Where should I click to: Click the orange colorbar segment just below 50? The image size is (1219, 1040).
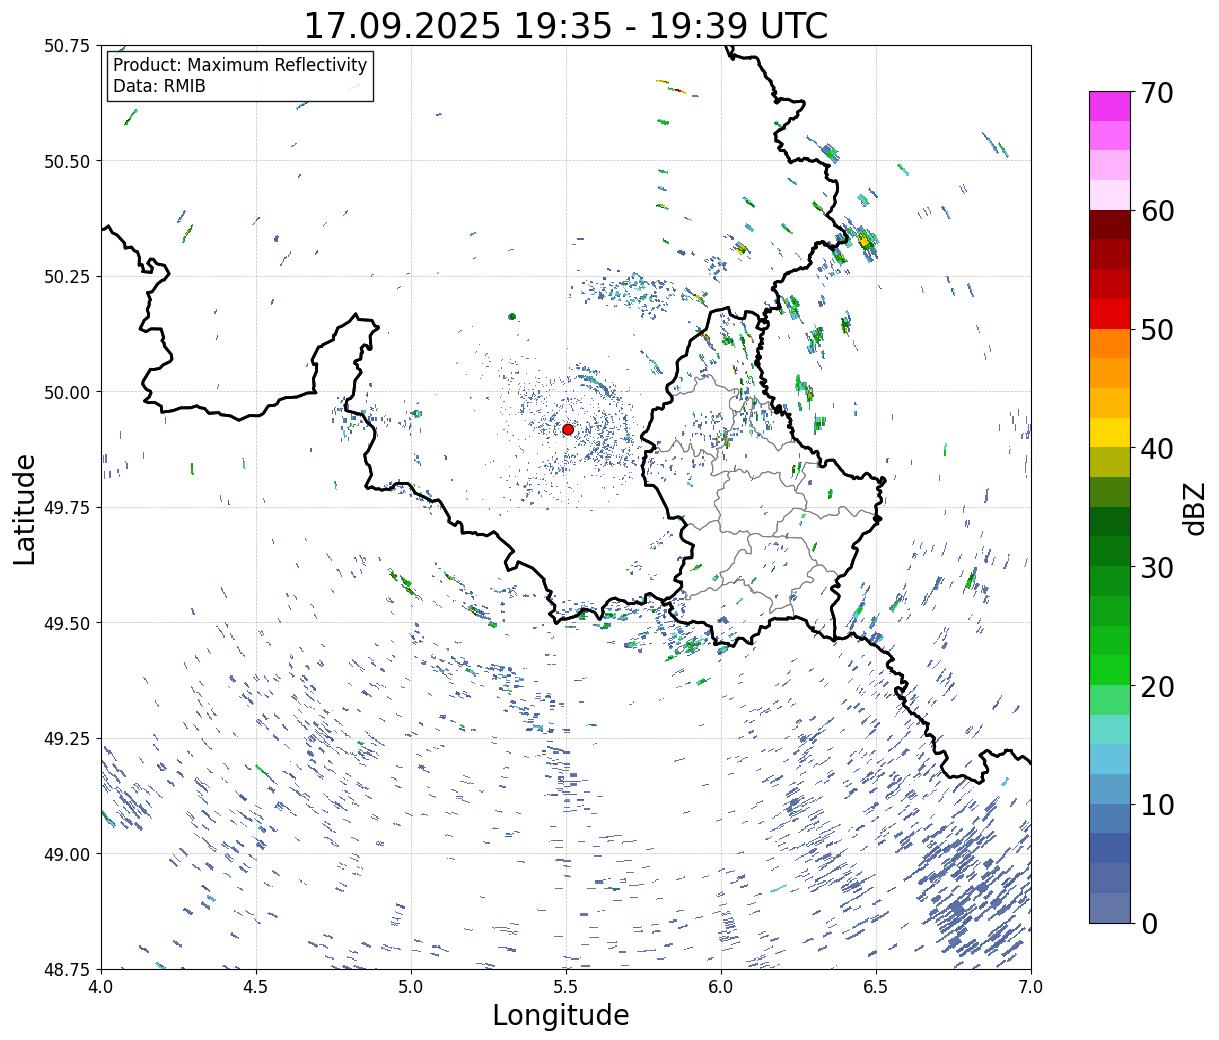click(1110, 343)
